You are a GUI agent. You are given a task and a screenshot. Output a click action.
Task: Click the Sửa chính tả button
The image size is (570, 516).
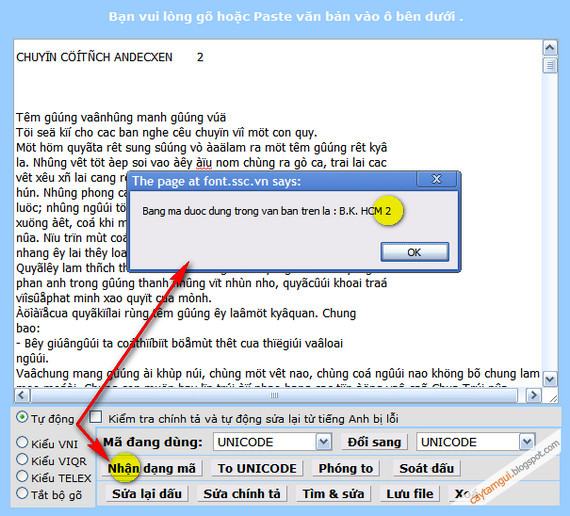[x=242, y=493]
